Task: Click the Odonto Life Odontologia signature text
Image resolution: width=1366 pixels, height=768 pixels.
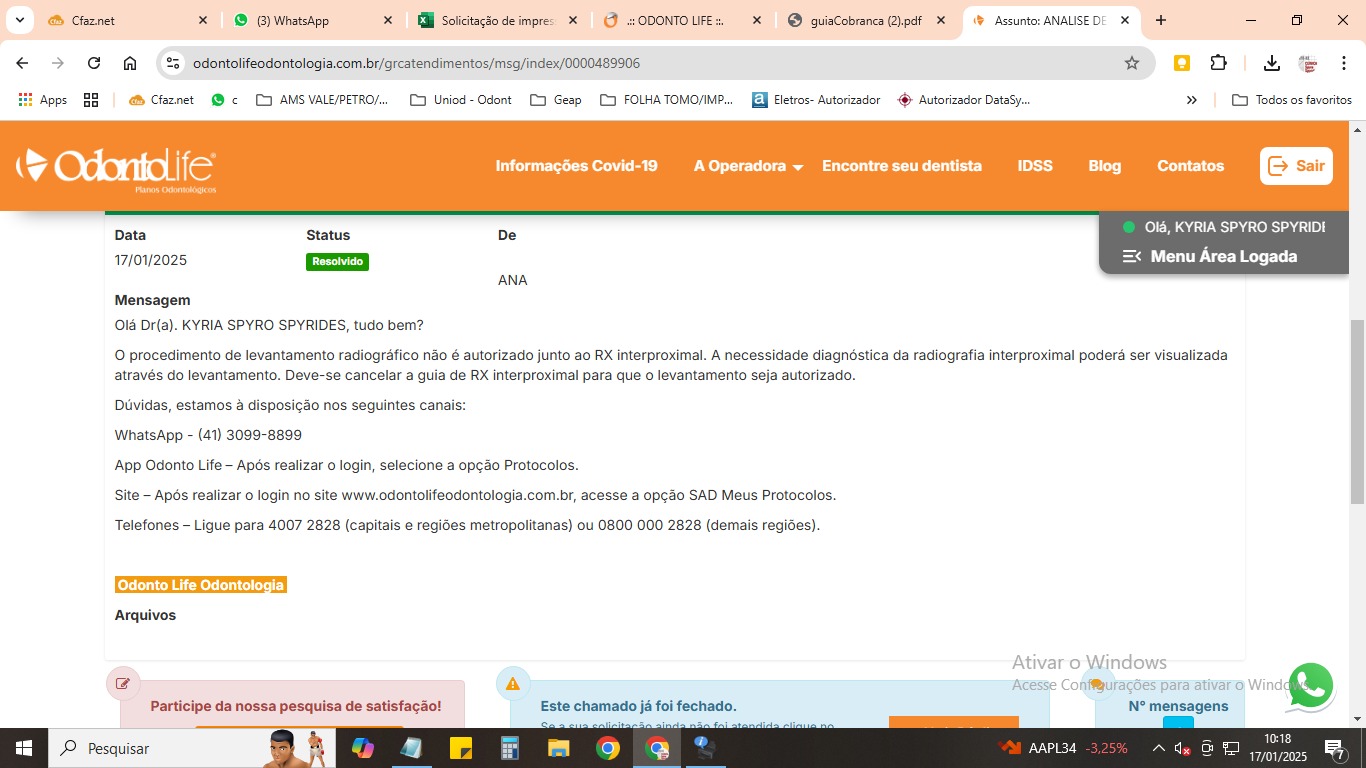Action: click(201, 585)
